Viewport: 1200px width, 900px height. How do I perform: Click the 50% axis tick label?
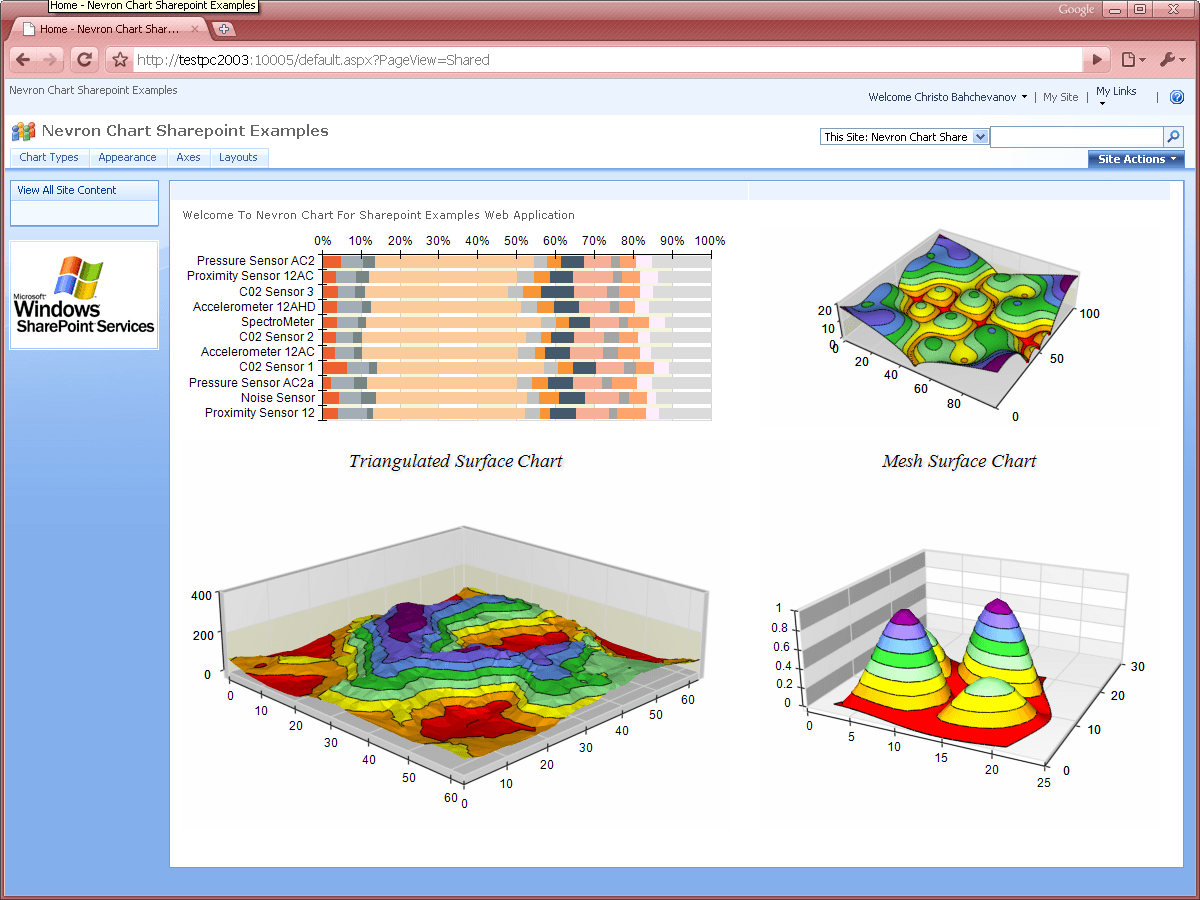[x=516, y=241]
